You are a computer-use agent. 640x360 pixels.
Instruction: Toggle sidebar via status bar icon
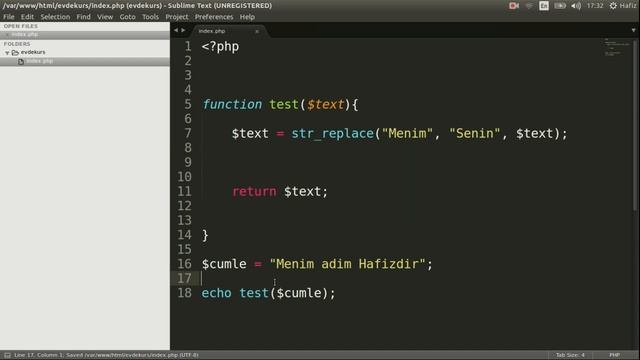pos(7,355)
